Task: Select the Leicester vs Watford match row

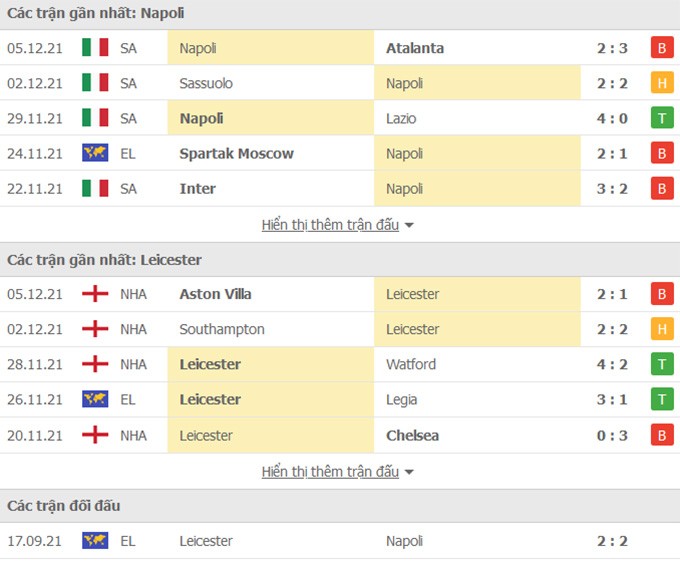Action: (340, 364)
